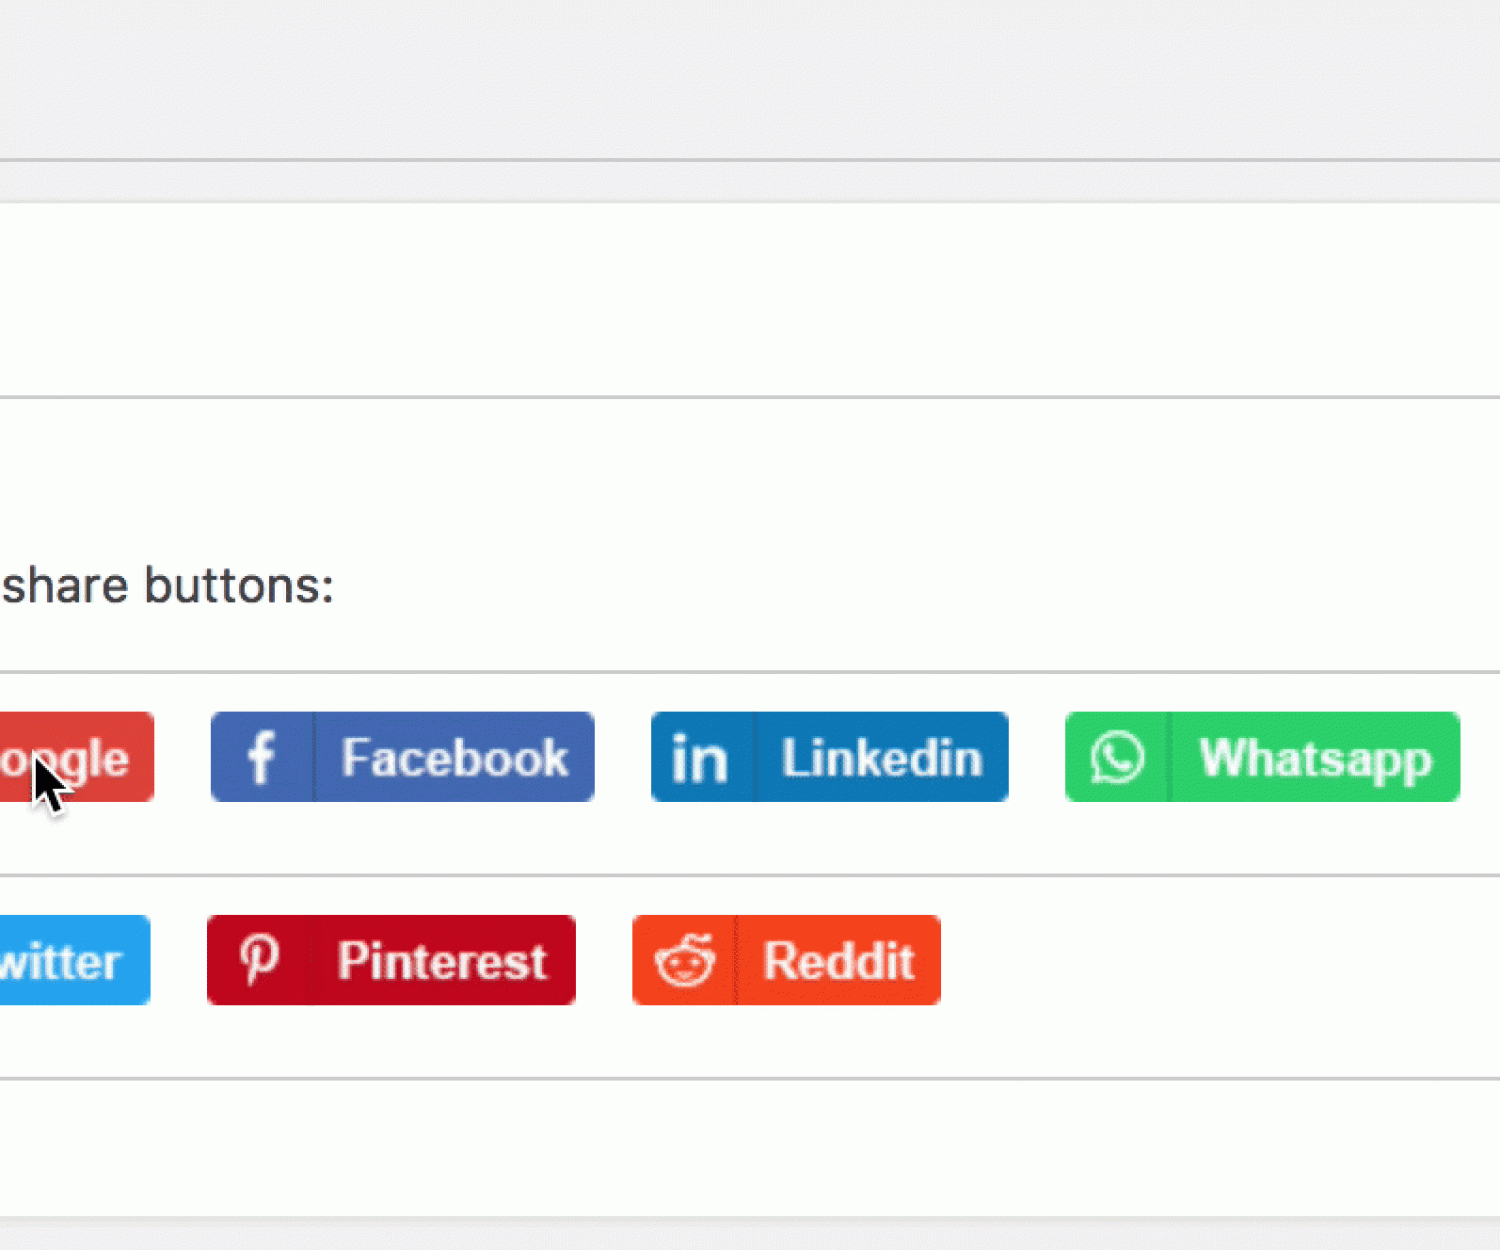Screen dimensions: 1500x1250
Task: Click the LinkedIn "in" logo icon
Action: [x=700, y=757]
